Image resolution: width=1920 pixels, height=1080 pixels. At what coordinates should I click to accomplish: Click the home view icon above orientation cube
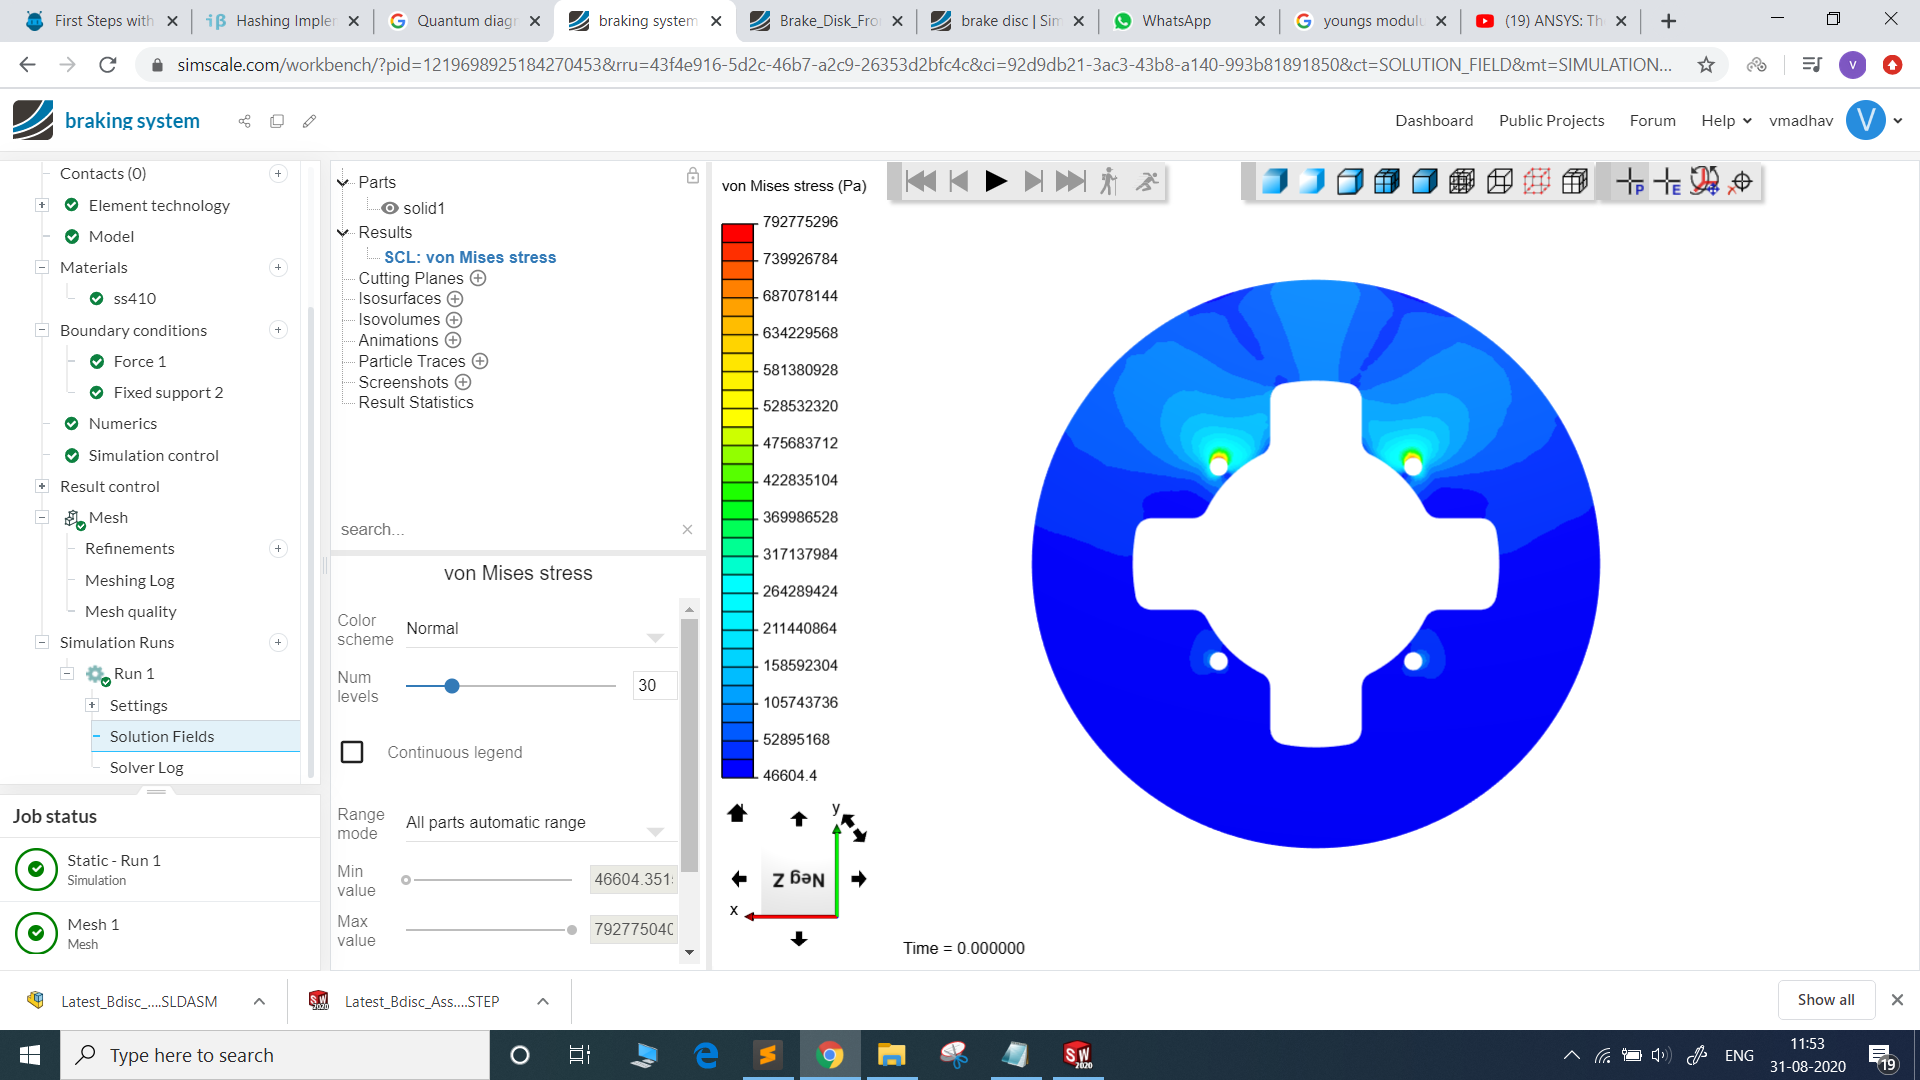(737, 813)
